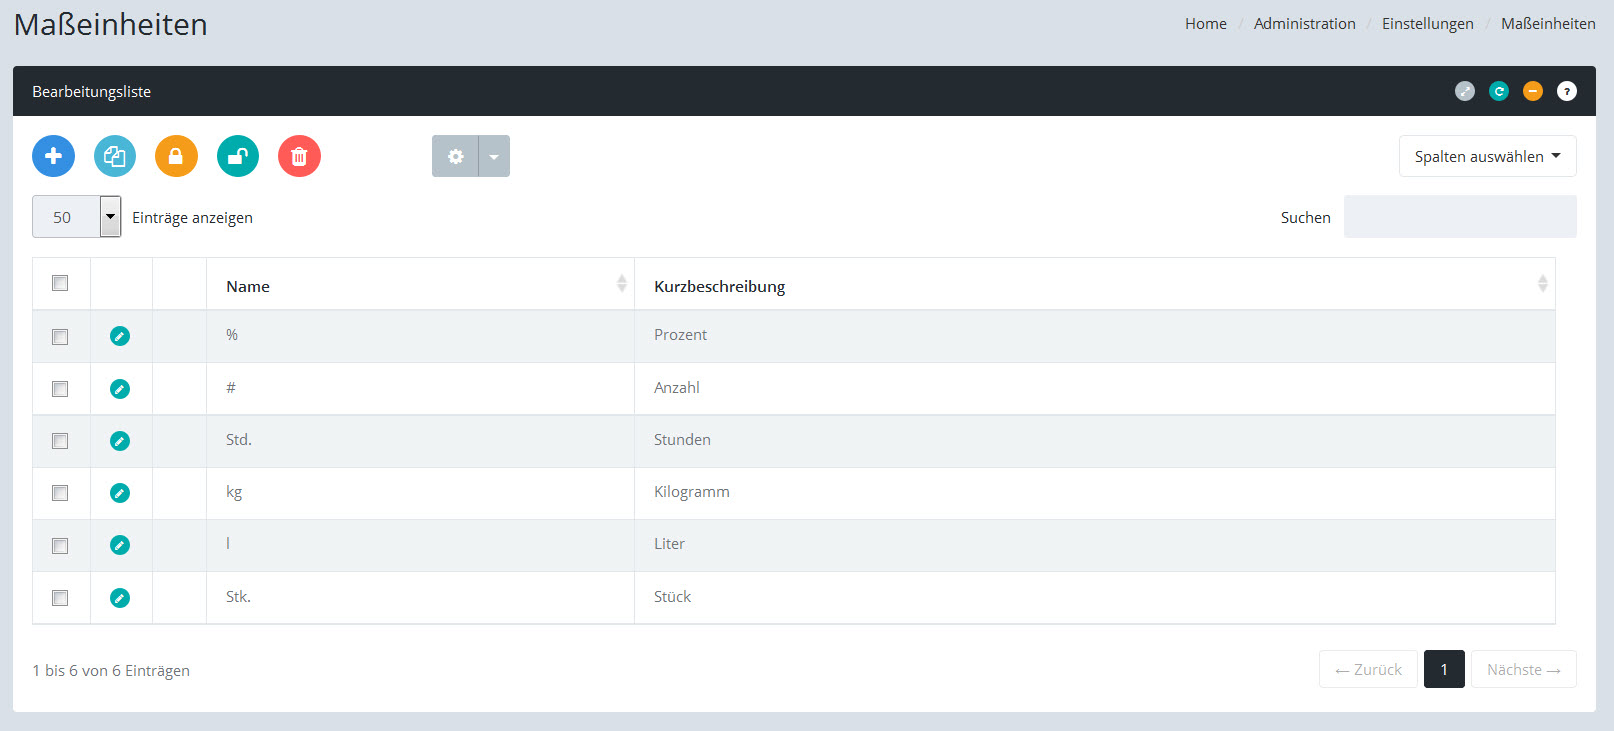Open the Spalten auswählen dropdown
This screenshot has height=731, width=1614.
1487,156
